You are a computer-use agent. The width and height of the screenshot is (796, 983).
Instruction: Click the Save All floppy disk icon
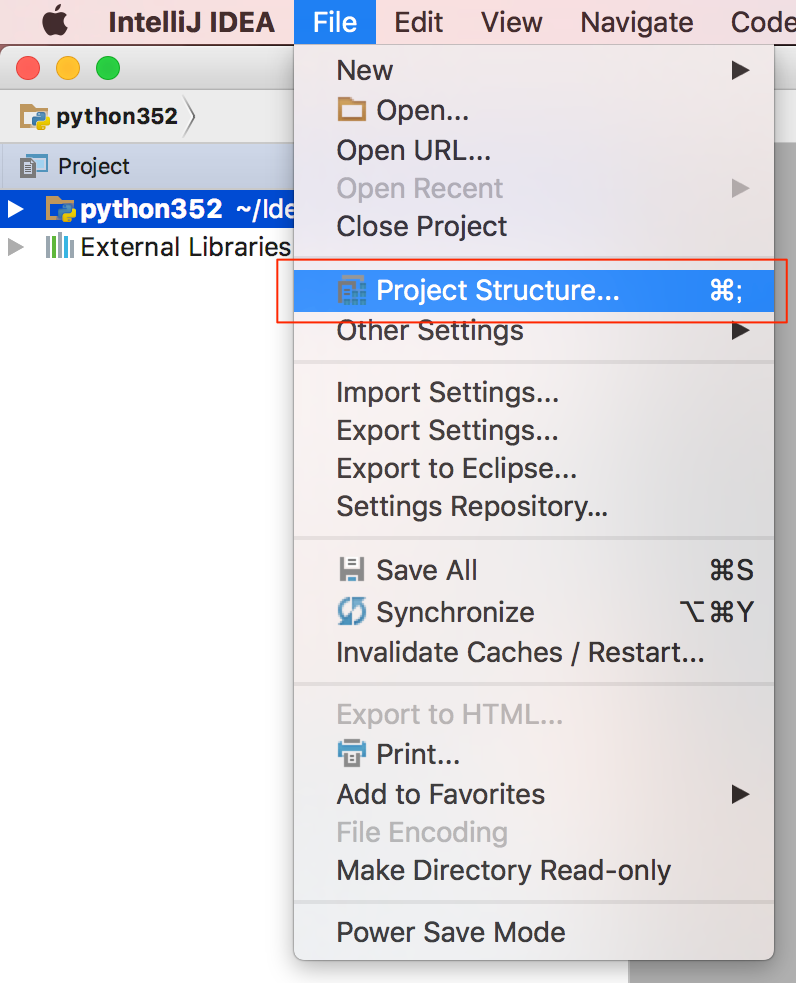click(x=352, y=570)
